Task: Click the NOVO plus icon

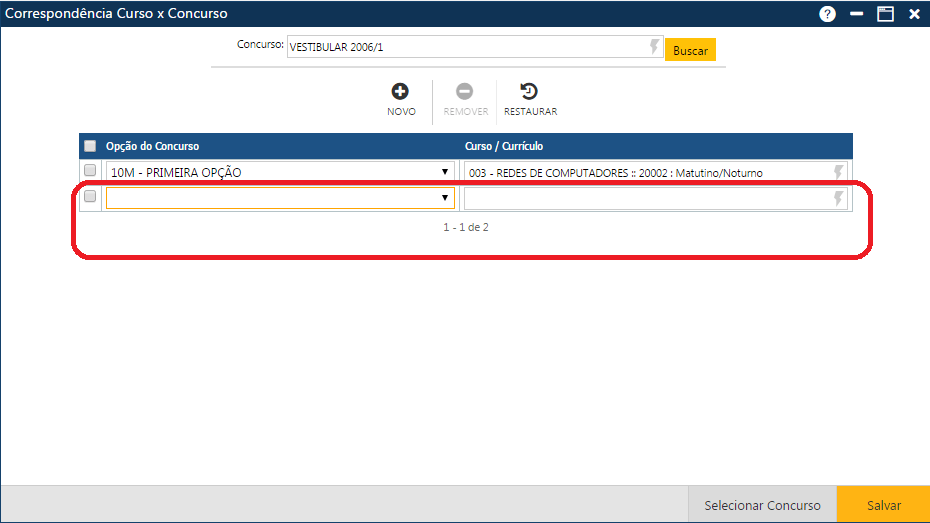Action: [x=400, y=92]
